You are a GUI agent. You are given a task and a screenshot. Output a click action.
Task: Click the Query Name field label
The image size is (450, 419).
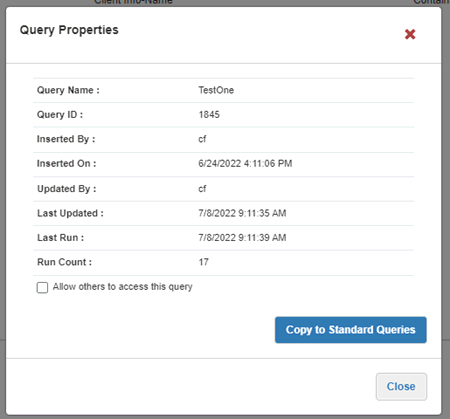68,90
